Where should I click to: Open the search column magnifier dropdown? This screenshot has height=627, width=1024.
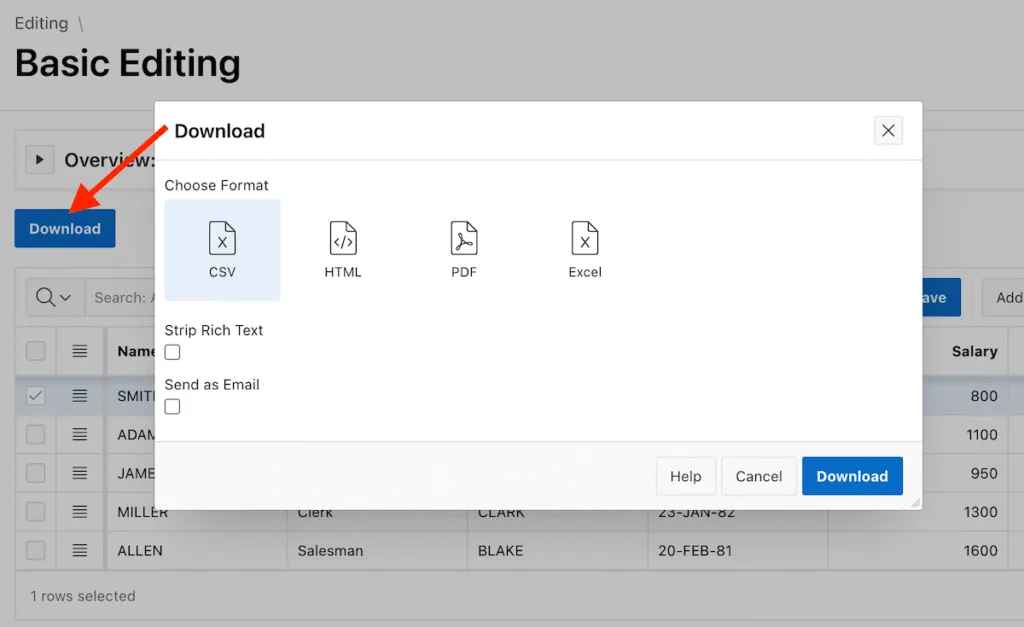[55, 297]
